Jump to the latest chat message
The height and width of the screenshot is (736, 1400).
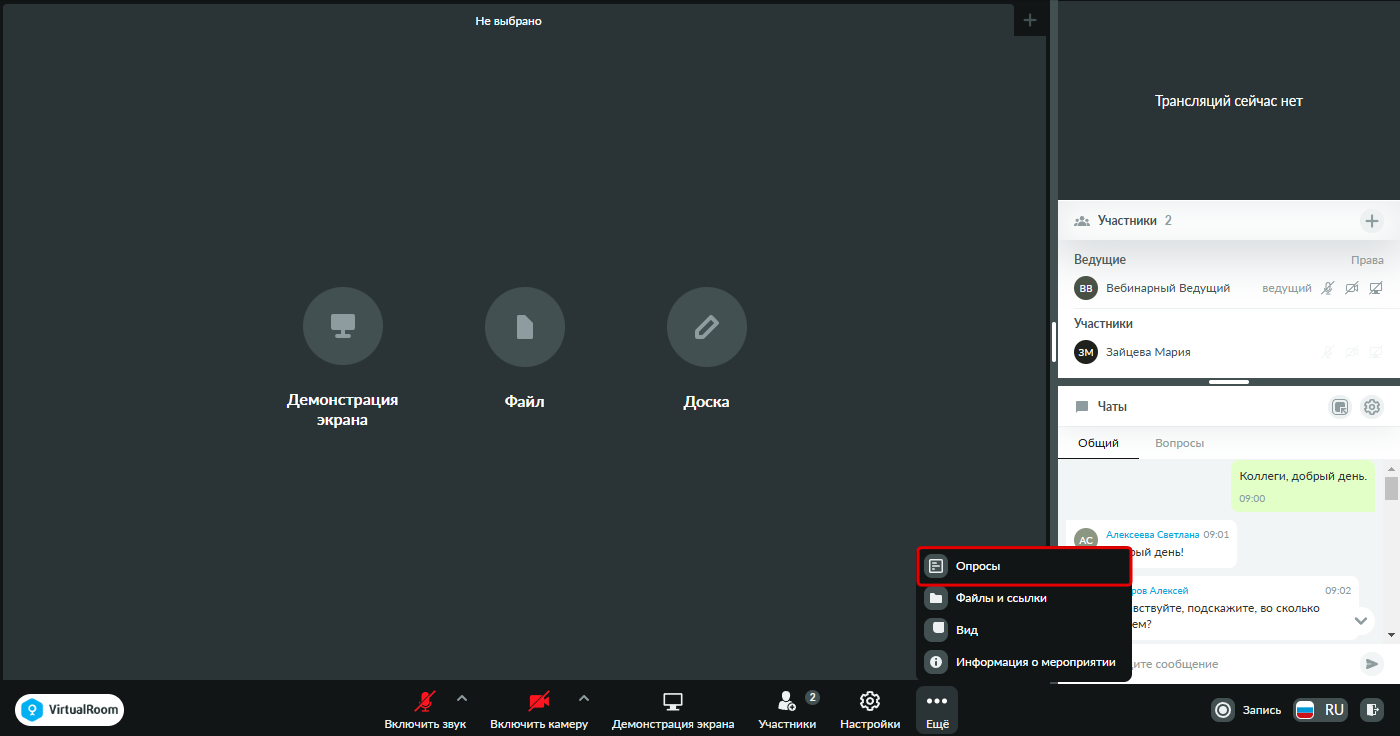[1360, 621]
